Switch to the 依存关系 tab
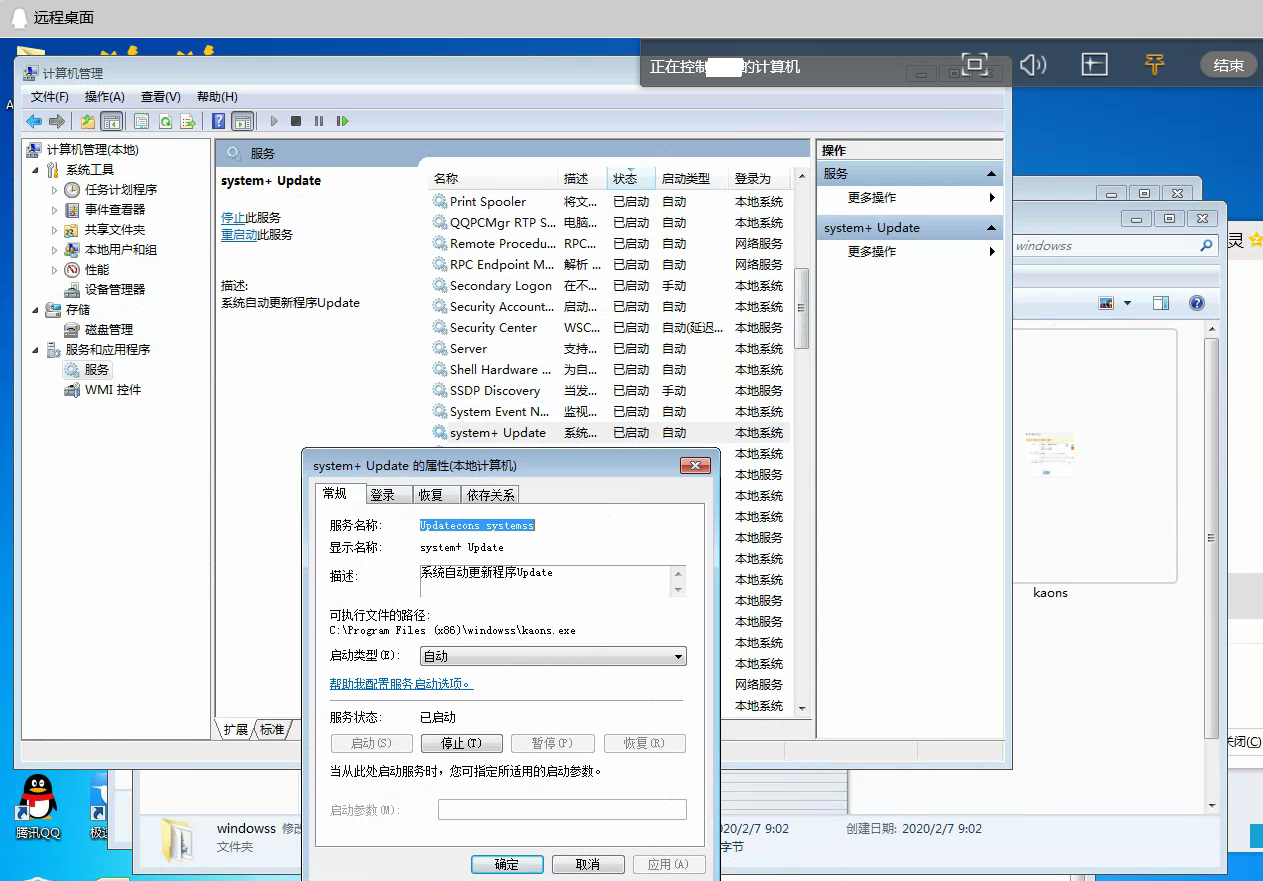This screenshot has height=881, width=1263. click(490, 495)
